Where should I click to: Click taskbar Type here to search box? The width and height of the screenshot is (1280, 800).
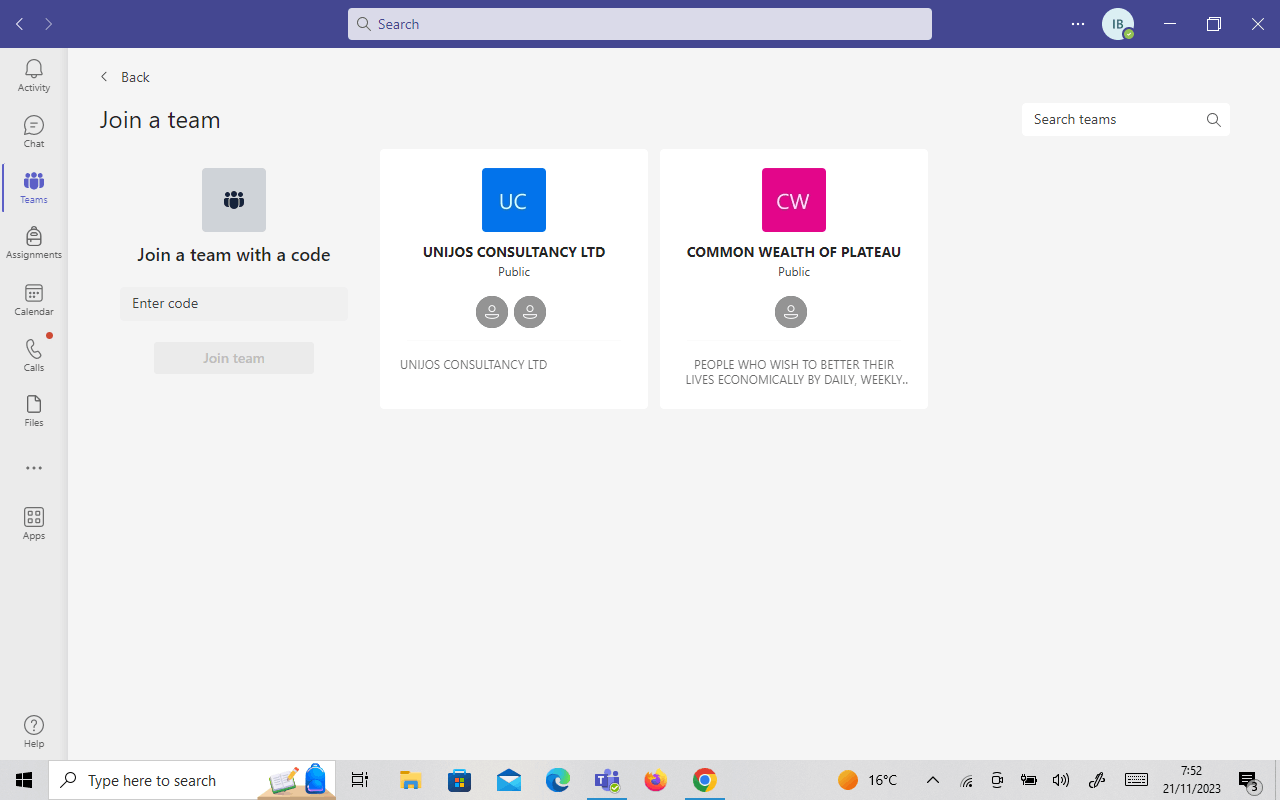(192, 780)
